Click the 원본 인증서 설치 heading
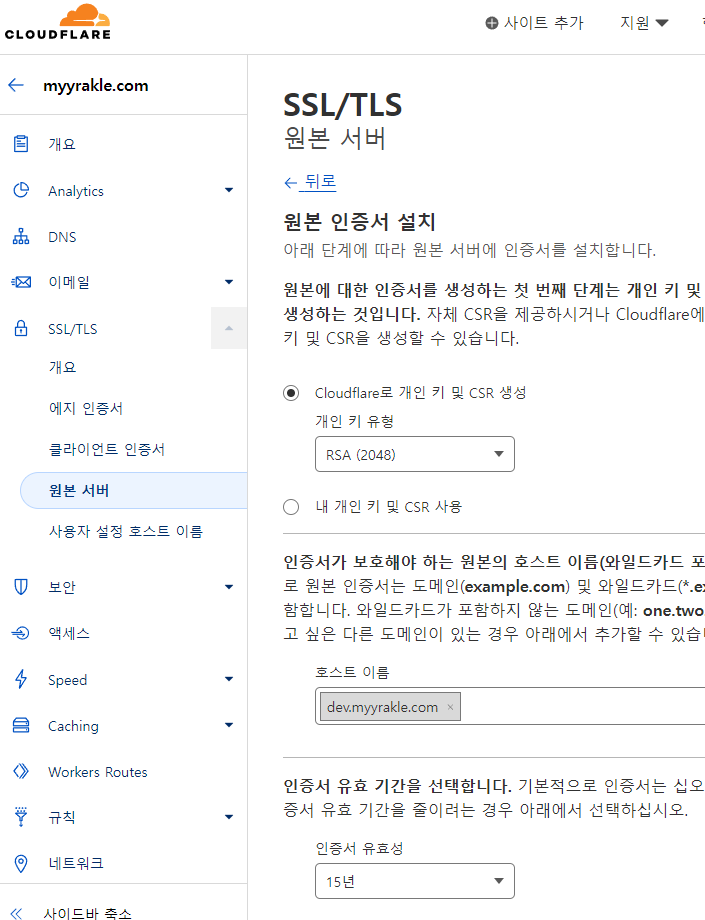Screen dimensions: 705x920 tap(359, 222)
